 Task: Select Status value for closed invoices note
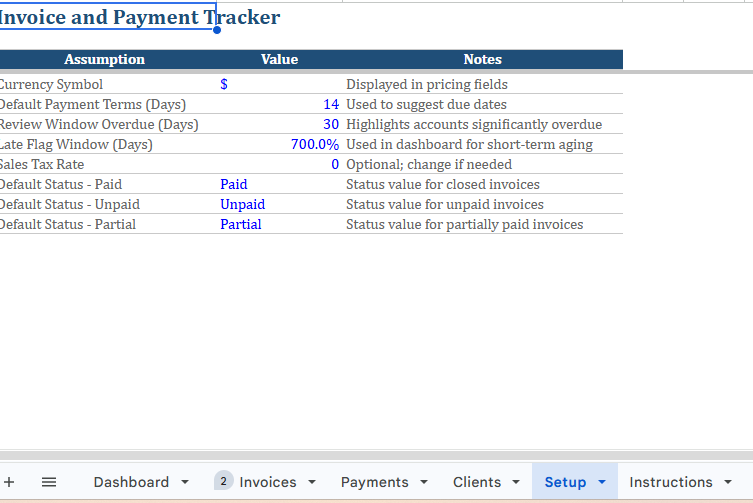point(483,184)
